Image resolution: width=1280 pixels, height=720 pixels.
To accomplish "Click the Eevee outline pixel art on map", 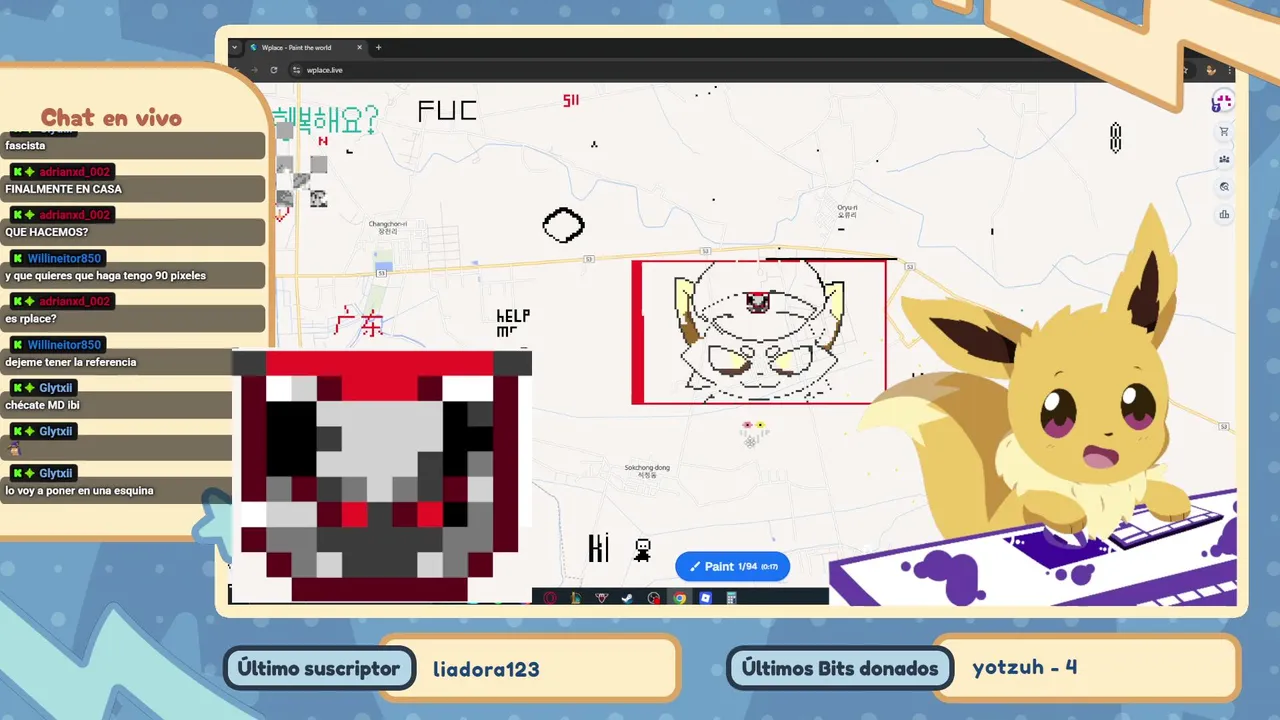I will pos(759,332).
